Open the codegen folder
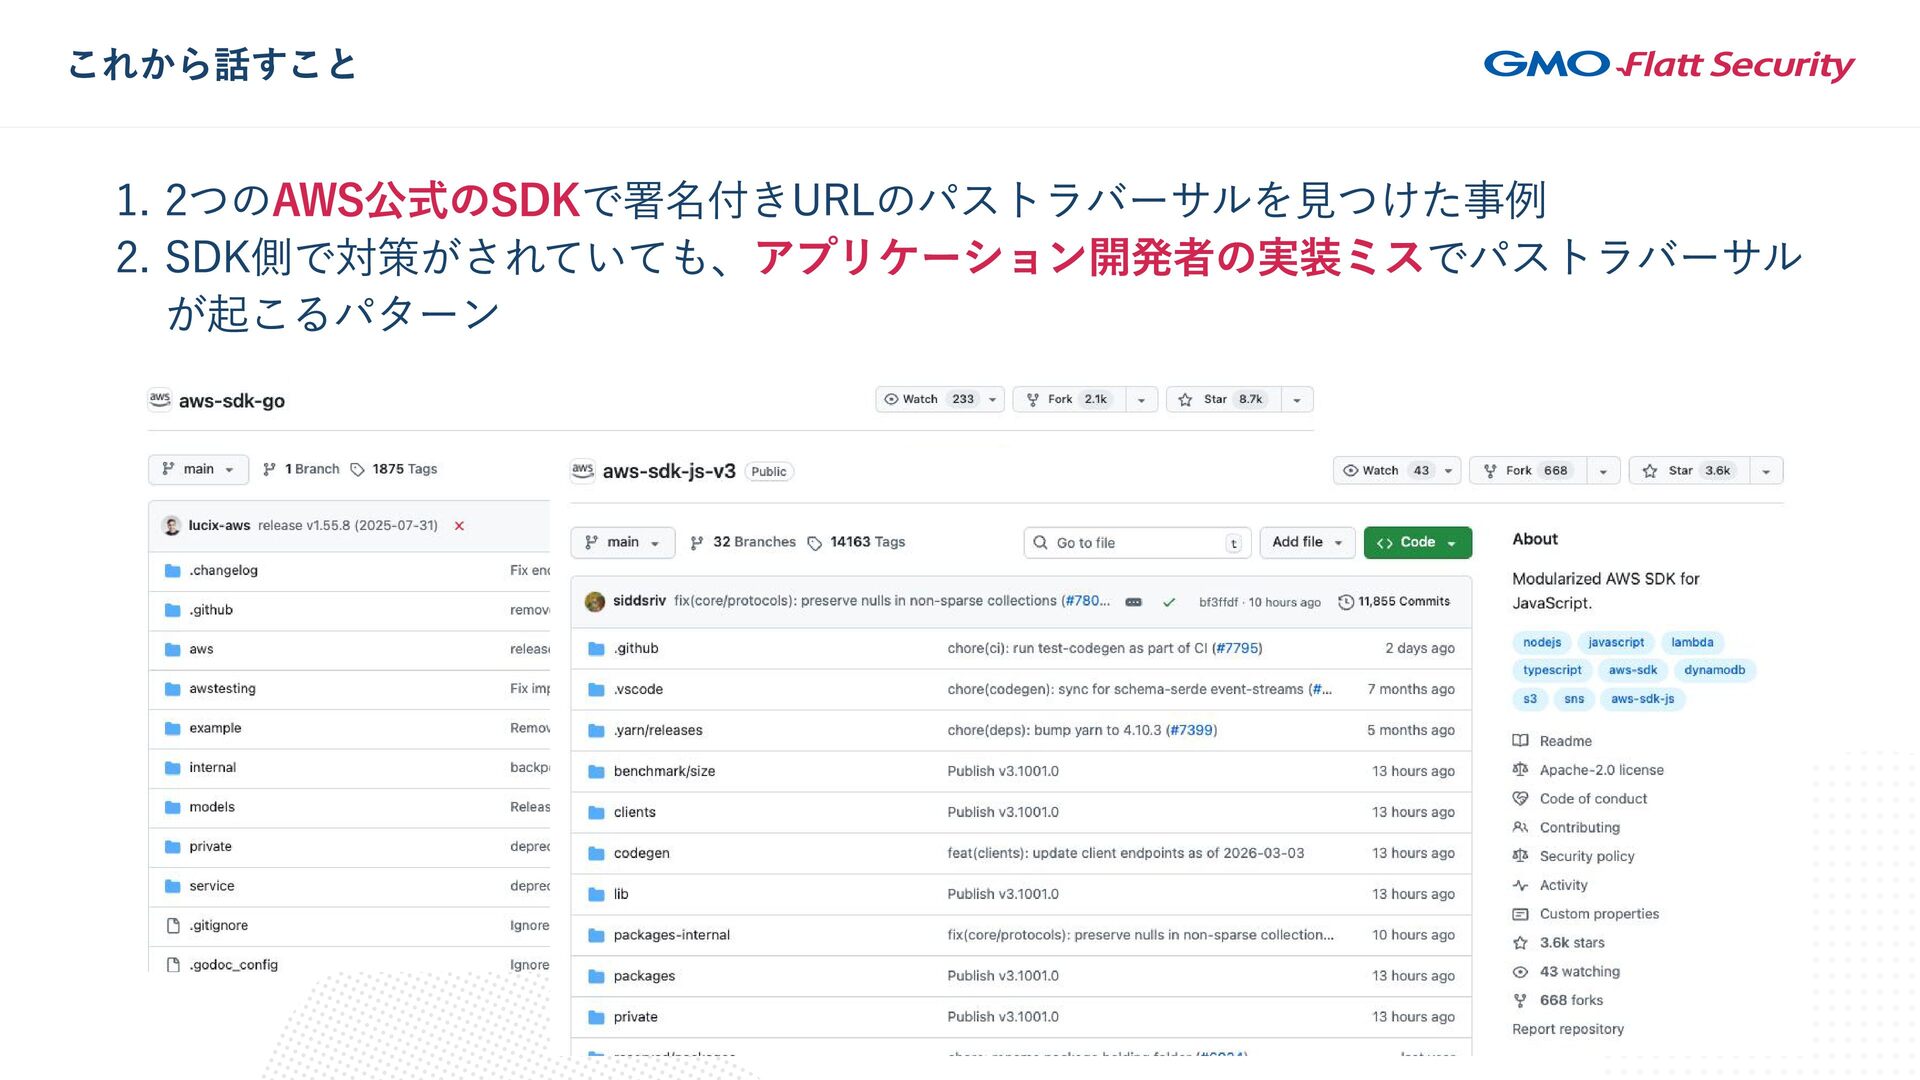The height and width of the screenshot is (1080, 1920). pyautogui.click(x=641, y=853)
